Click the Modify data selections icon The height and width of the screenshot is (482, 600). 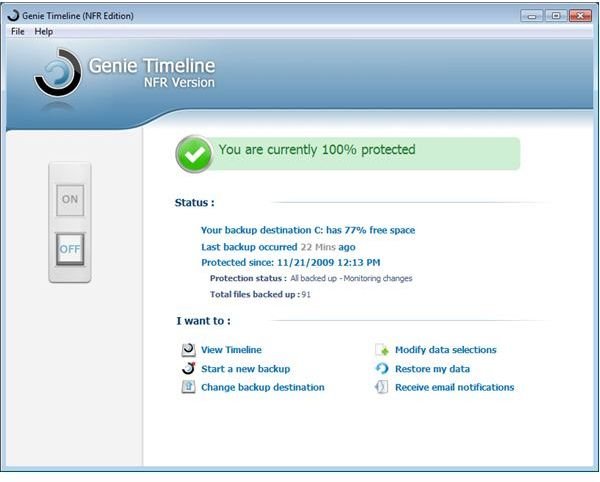382,350
